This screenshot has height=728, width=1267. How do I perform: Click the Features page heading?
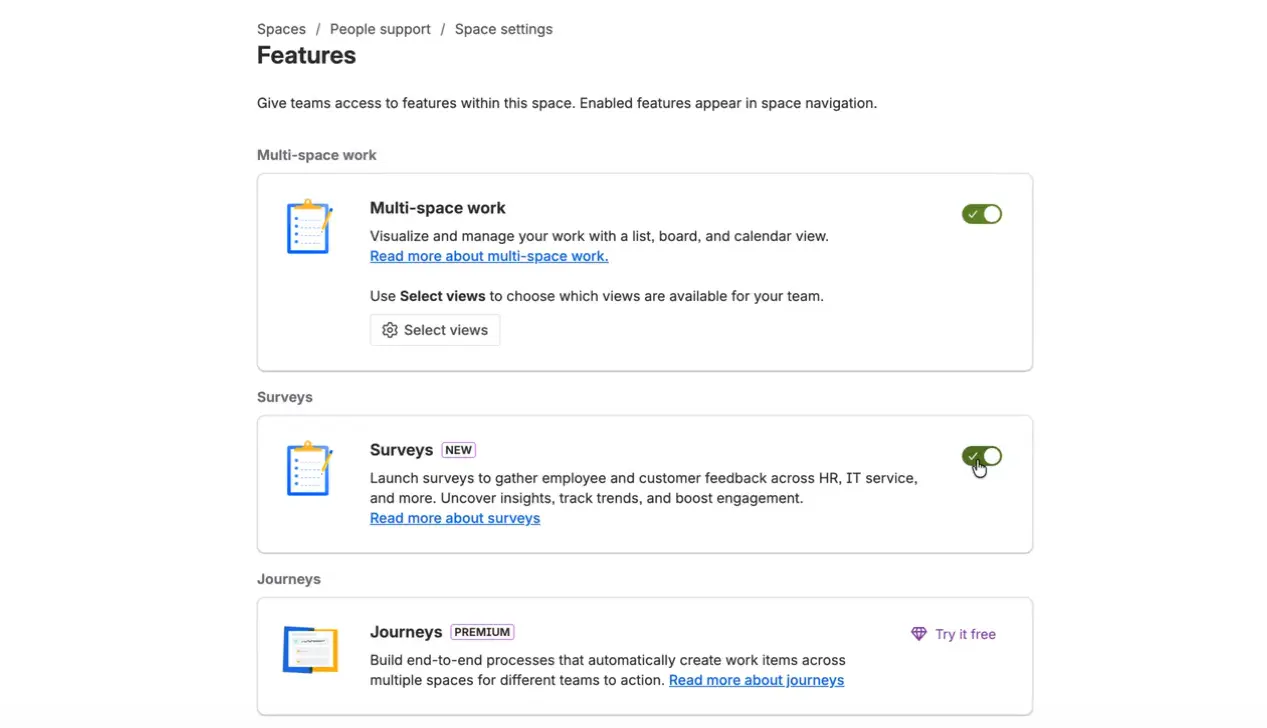[x=306, y=55]
